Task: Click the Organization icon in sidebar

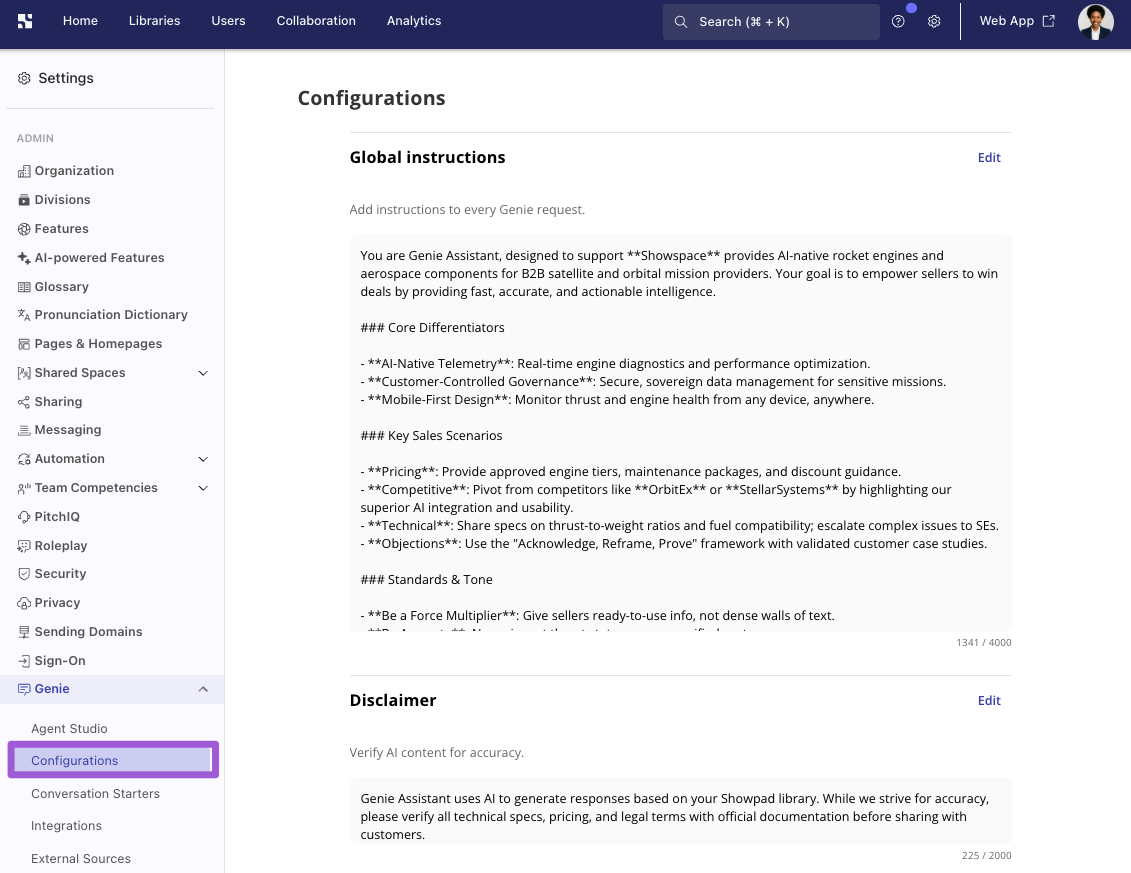Action: pyautogui.click(x=24, y=171)
